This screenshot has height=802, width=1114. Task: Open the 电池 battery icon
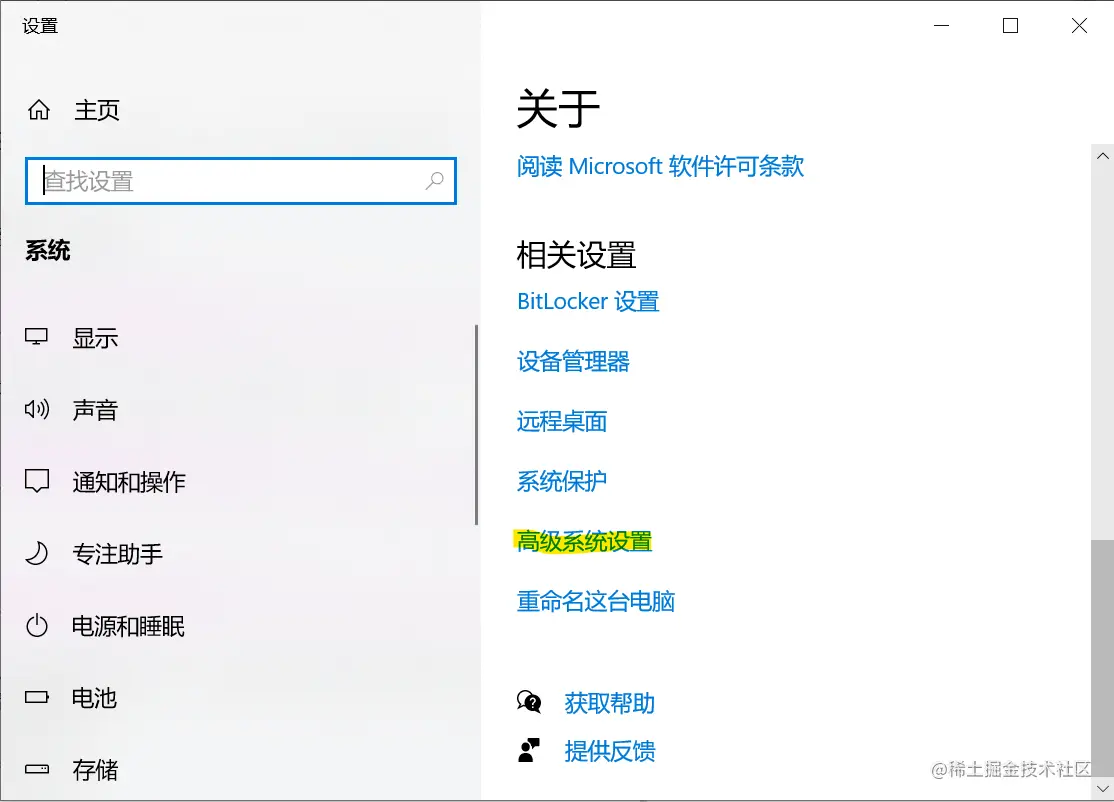tap(35, 697)
